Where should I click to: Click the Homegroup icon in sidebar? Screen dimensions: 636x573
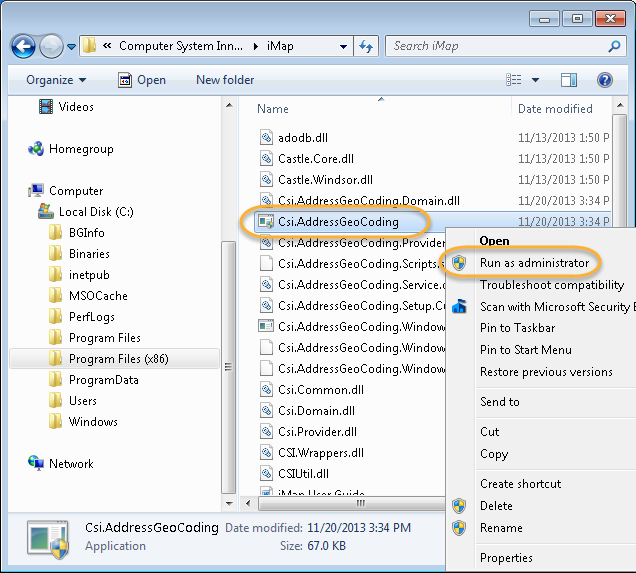click(36, 149)
